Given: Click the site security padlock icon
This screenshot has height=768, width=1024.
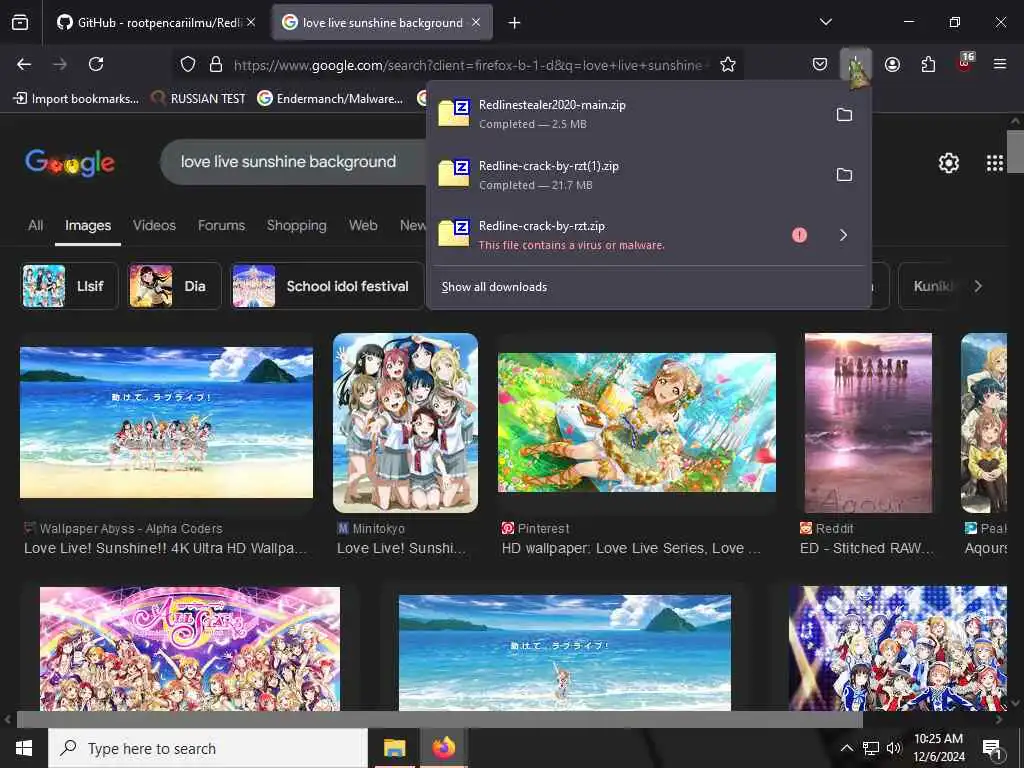Looking at the screenshot, I should [x=216, y=64].
